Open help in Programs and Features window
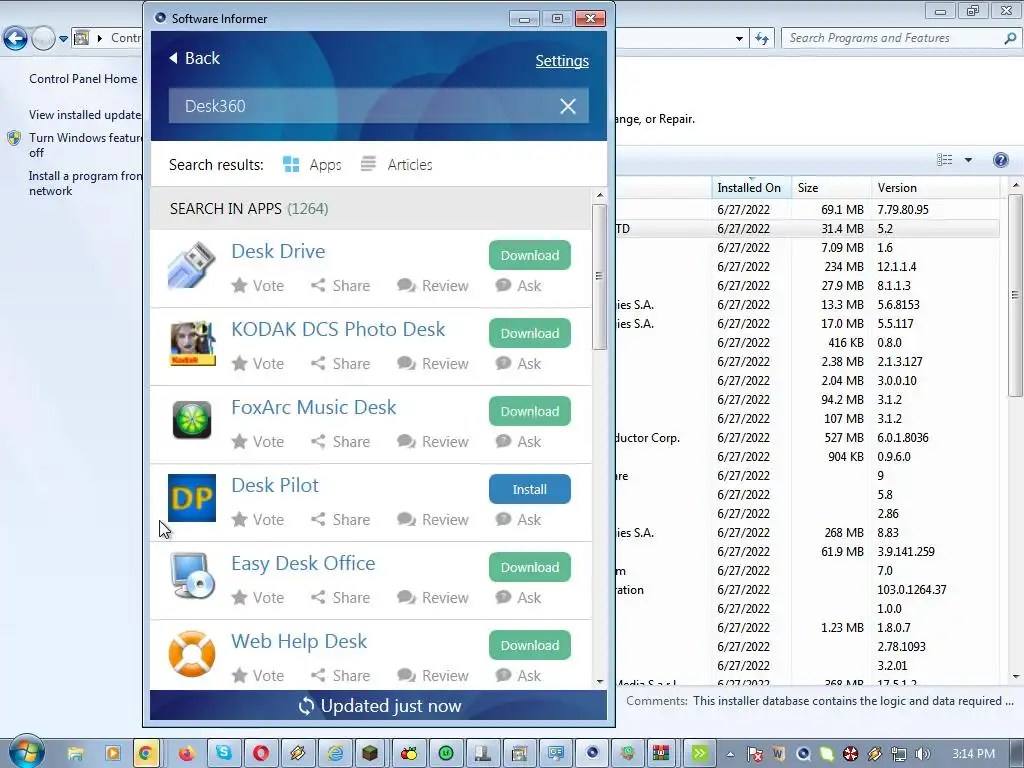 (1000, 160)
